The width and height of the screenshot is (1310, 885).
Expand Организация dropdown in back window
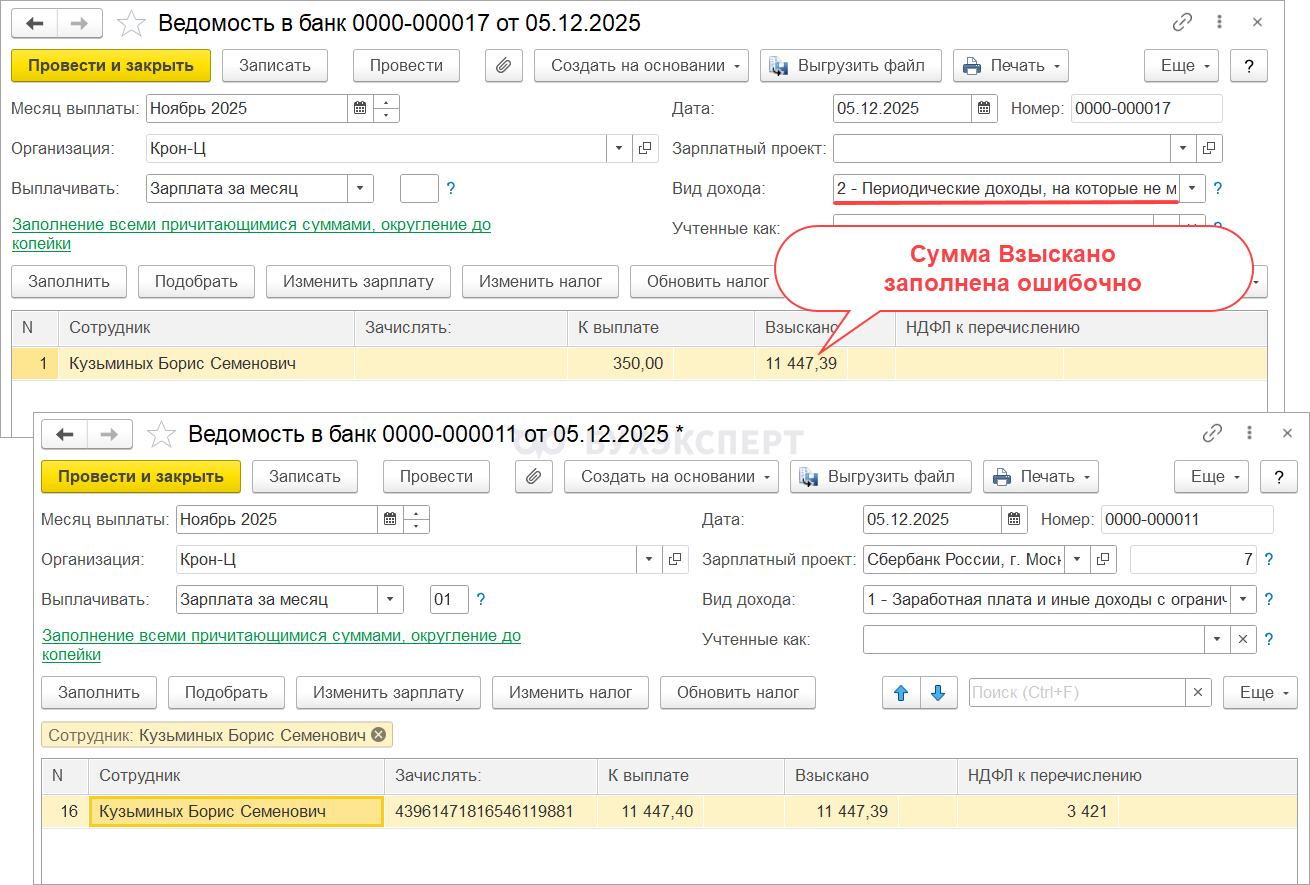click(619, 148)
